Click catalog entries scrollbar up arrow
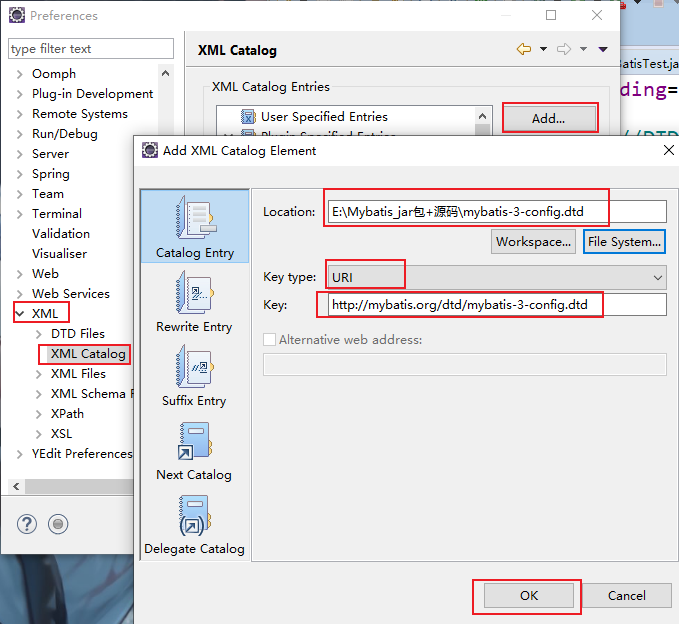 [x=482, y=116]
